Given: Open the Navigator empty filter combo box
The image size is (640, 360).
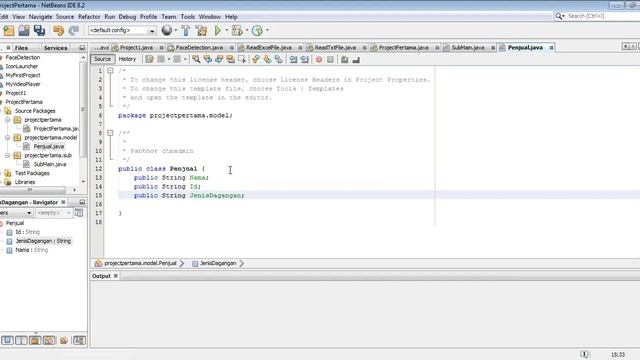Looking at the screenshot, I should click(53, 213).
